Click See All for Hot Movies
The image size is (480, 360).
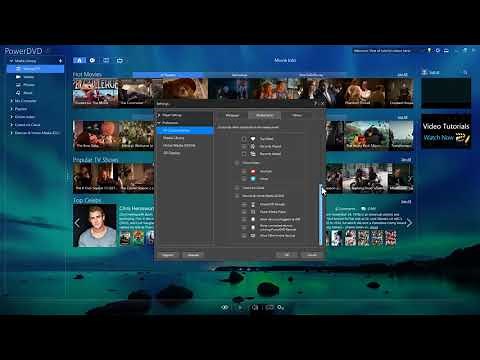coord(402,75)
